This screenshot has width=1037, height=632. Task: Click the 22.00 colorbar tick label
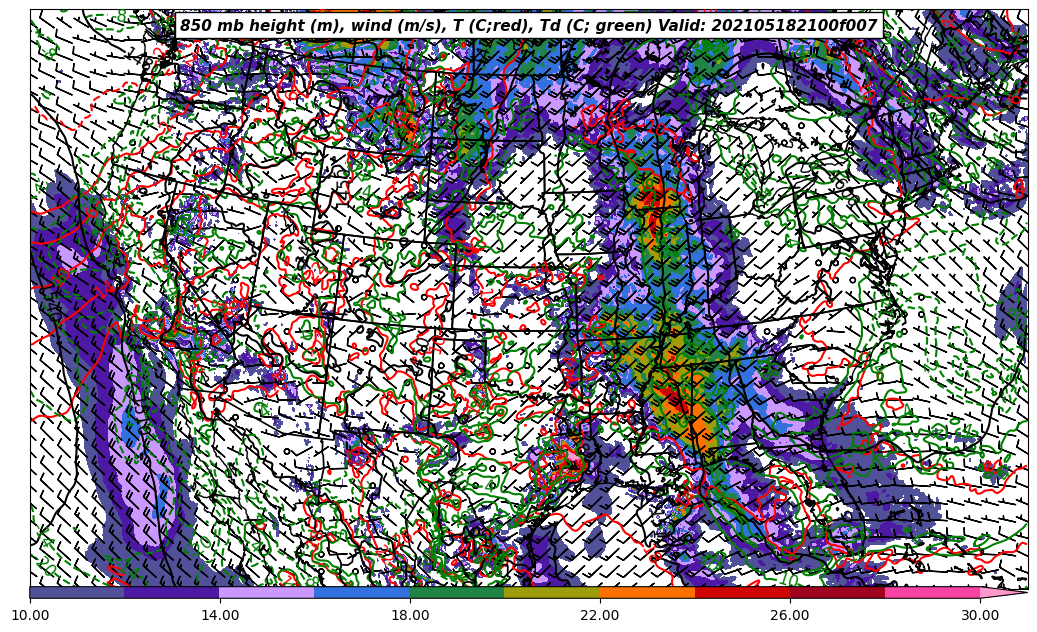(x=600, y=616)
